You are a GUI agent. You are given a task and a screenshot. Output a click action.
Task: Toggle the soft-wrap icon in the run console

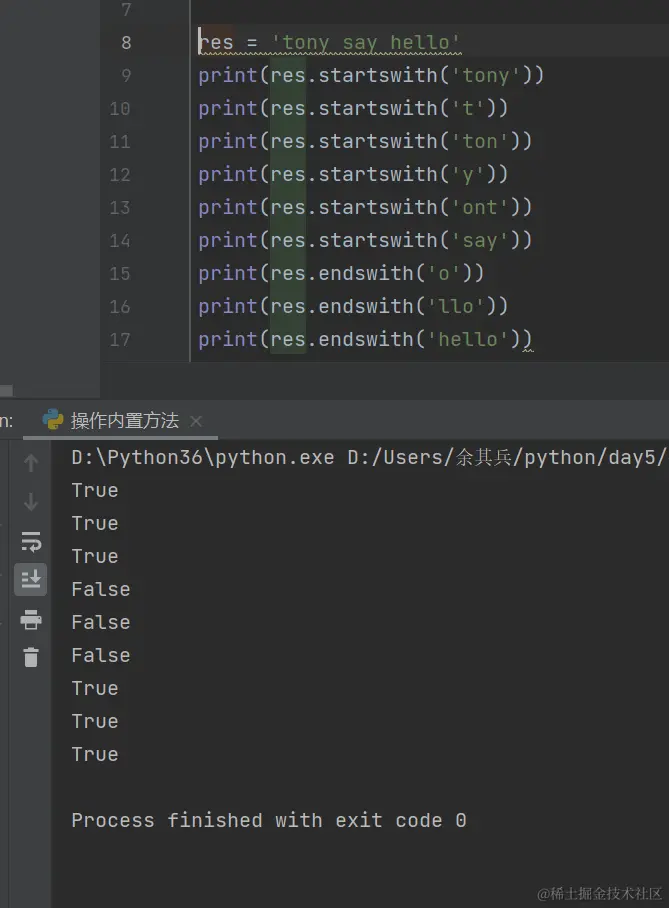click(31, 541)
